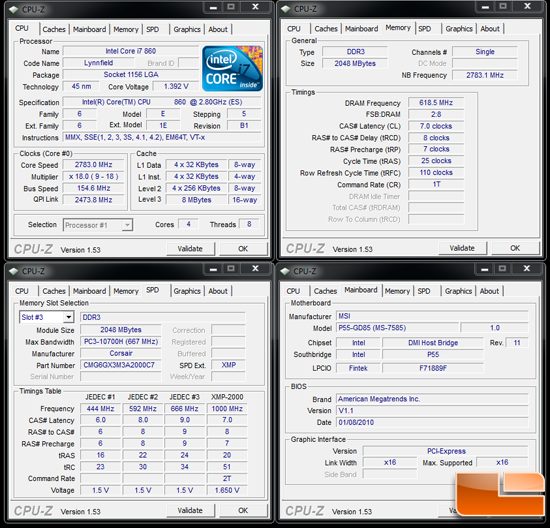Click the Command Rate value 1T
This screenshot has width=550, height=528.
436,185
